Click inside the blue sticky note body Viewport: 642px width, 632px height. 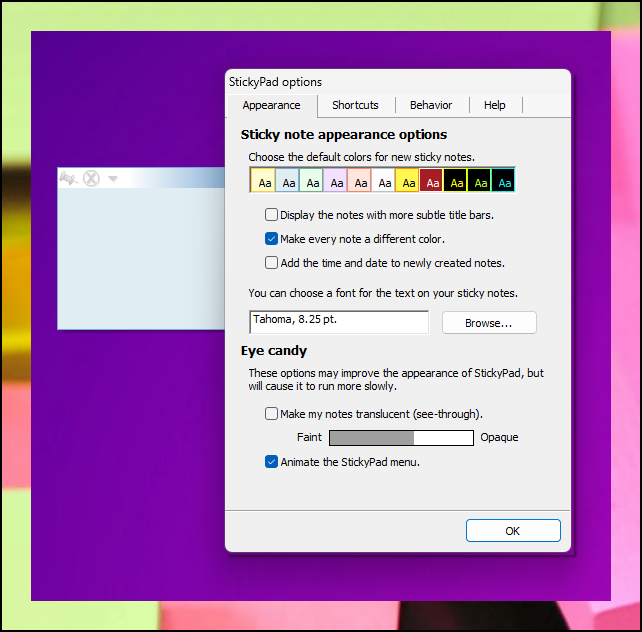141,258
